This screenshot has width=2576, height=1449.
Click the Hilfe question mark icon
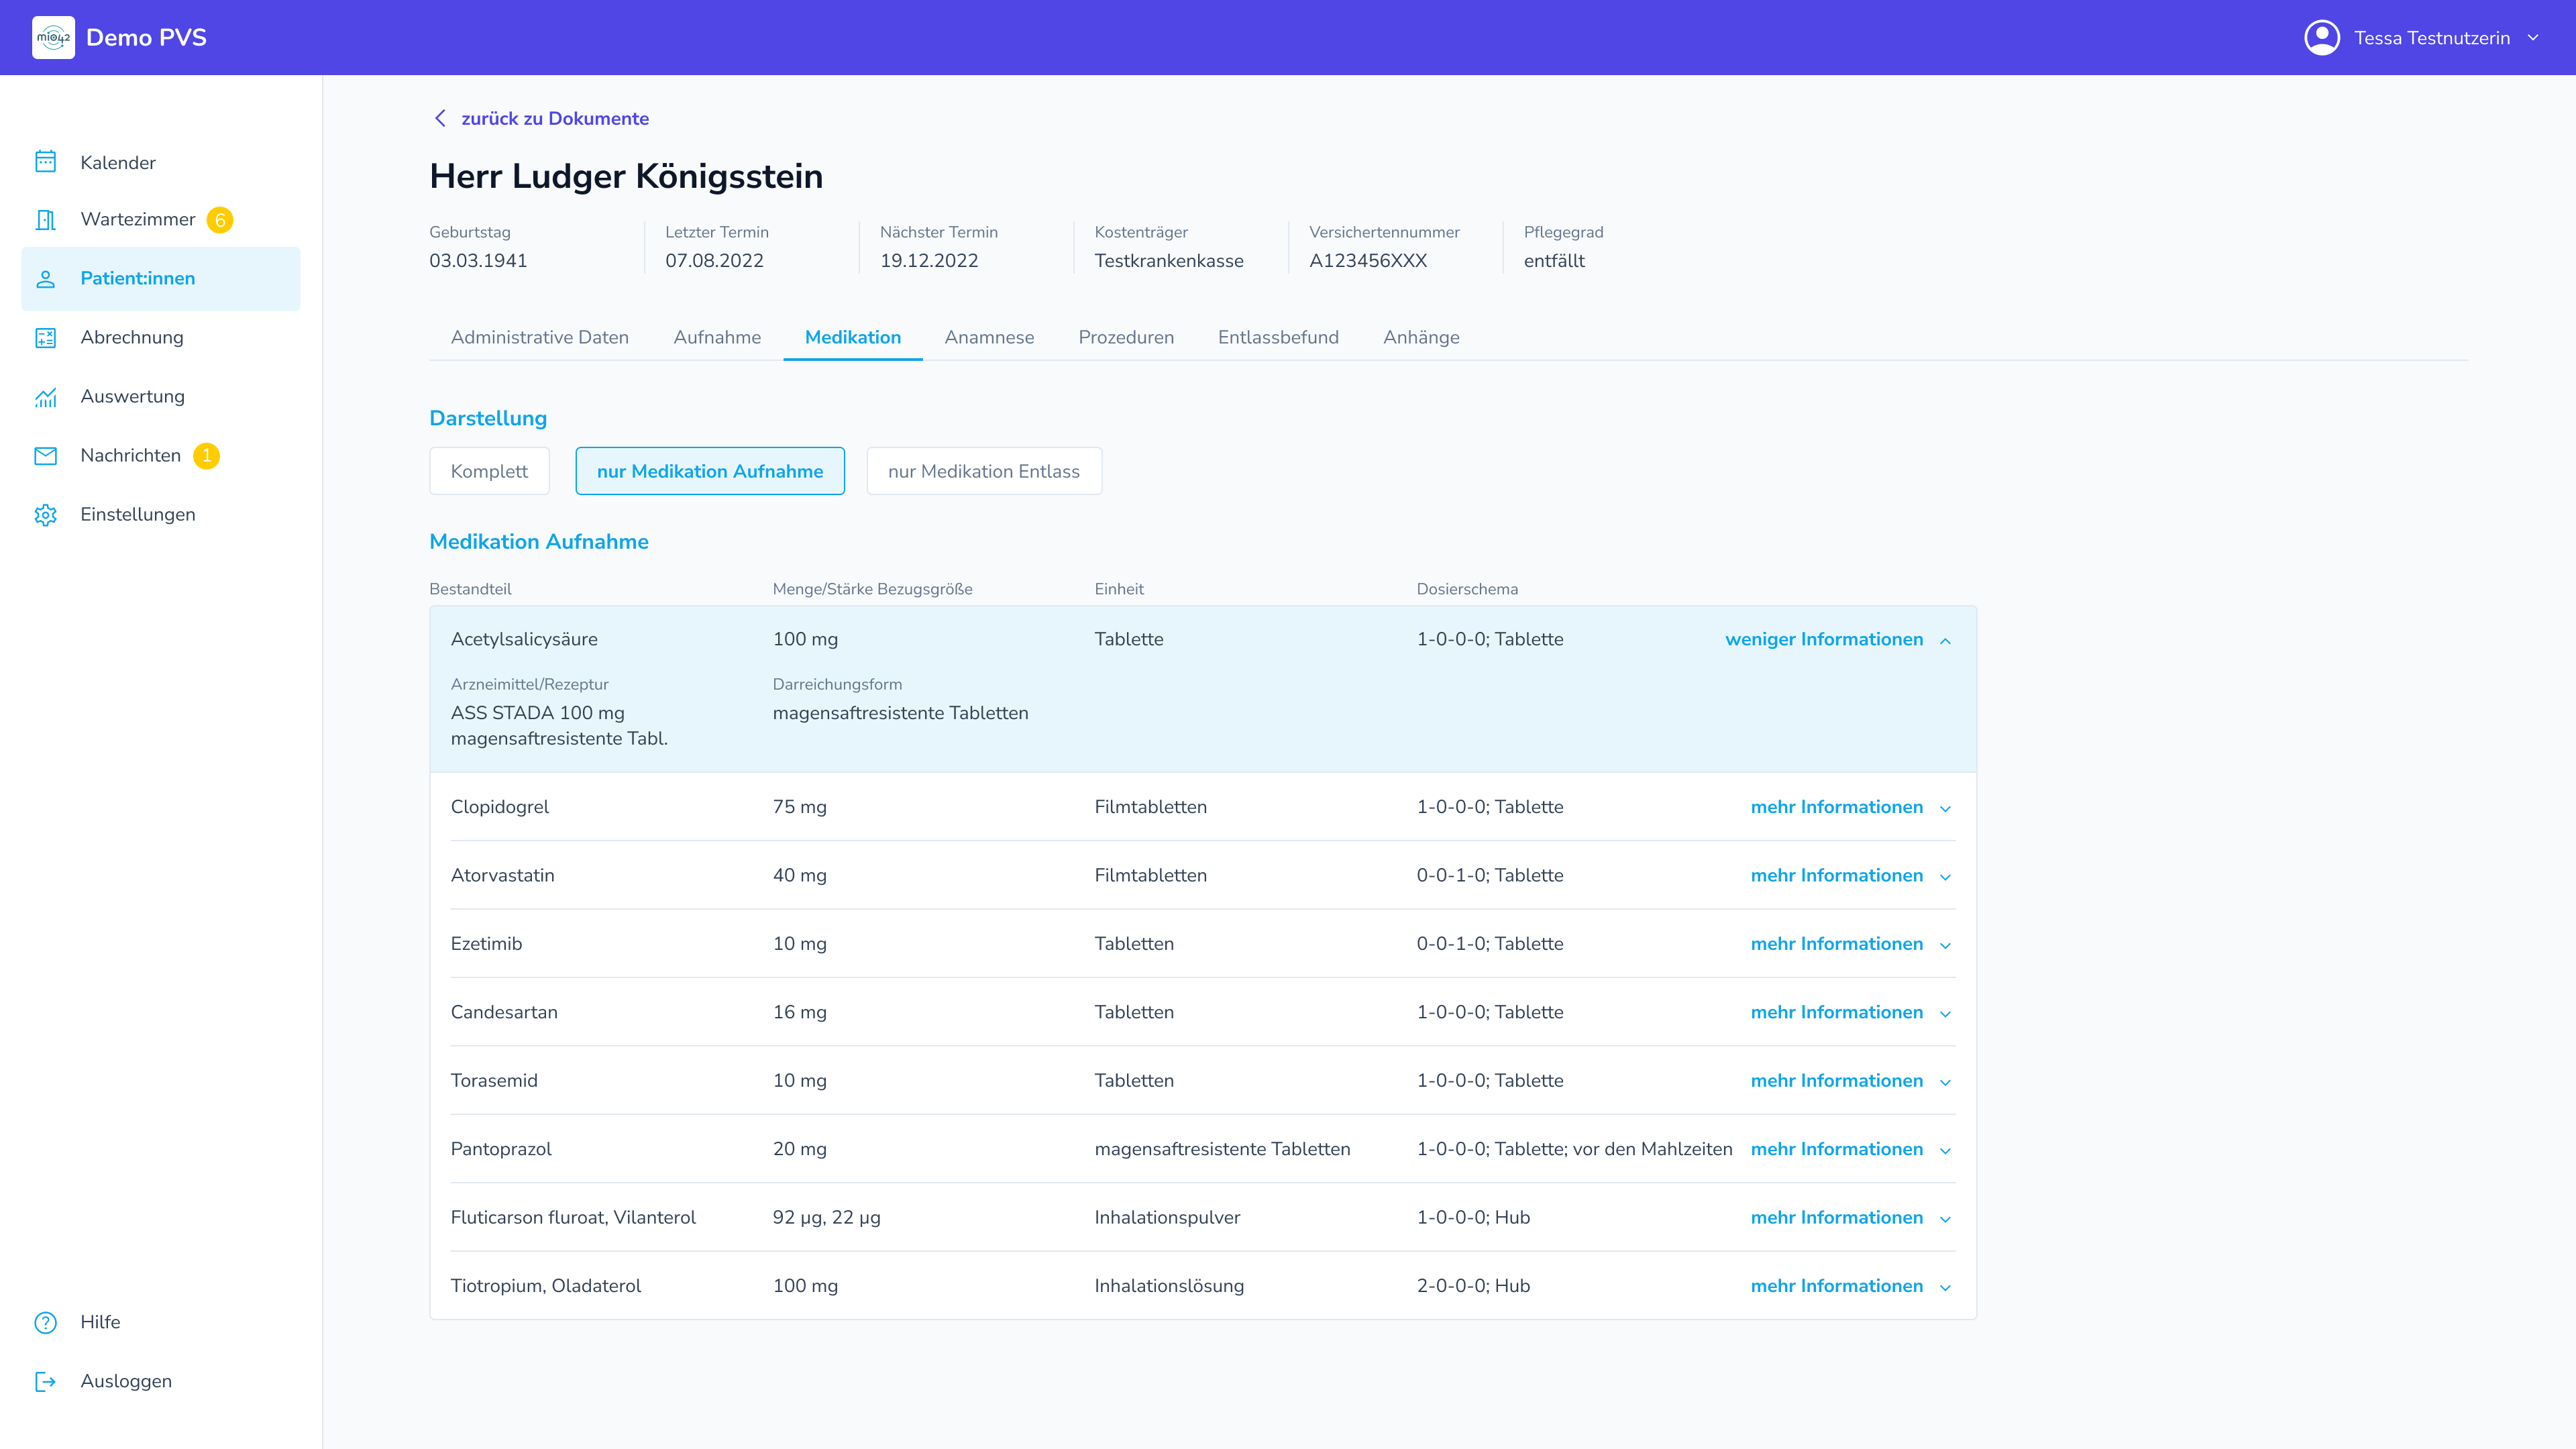(x=46, y=1322)
